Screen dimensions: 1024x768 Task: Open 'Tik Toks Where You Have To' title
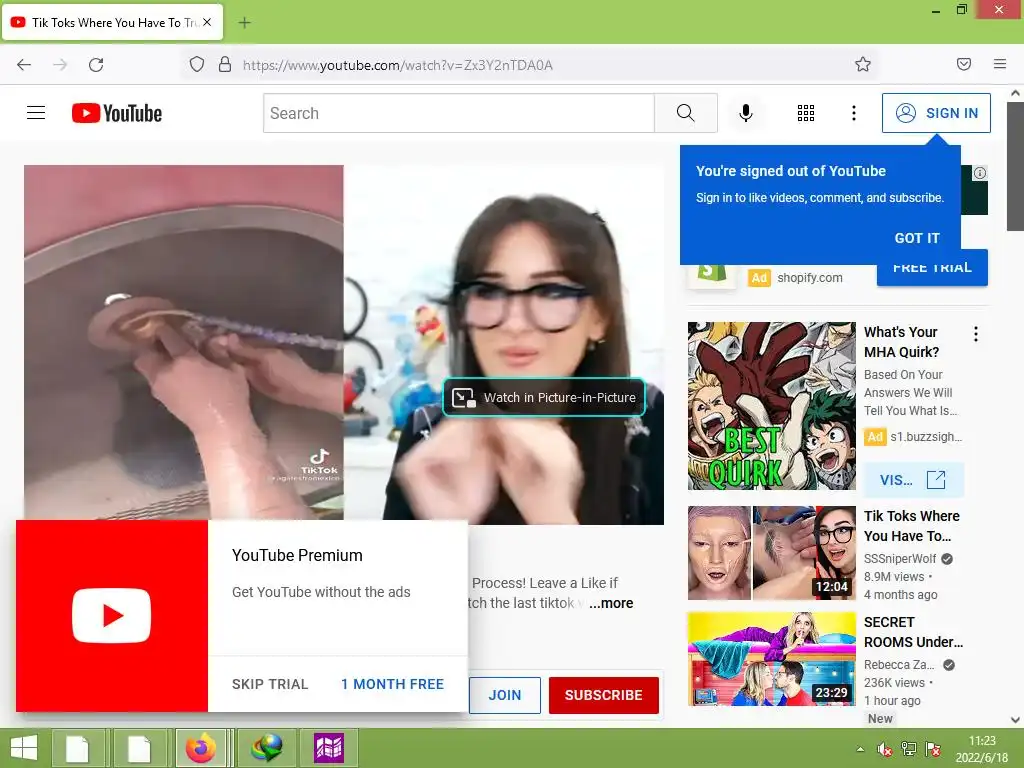(912, 526)
